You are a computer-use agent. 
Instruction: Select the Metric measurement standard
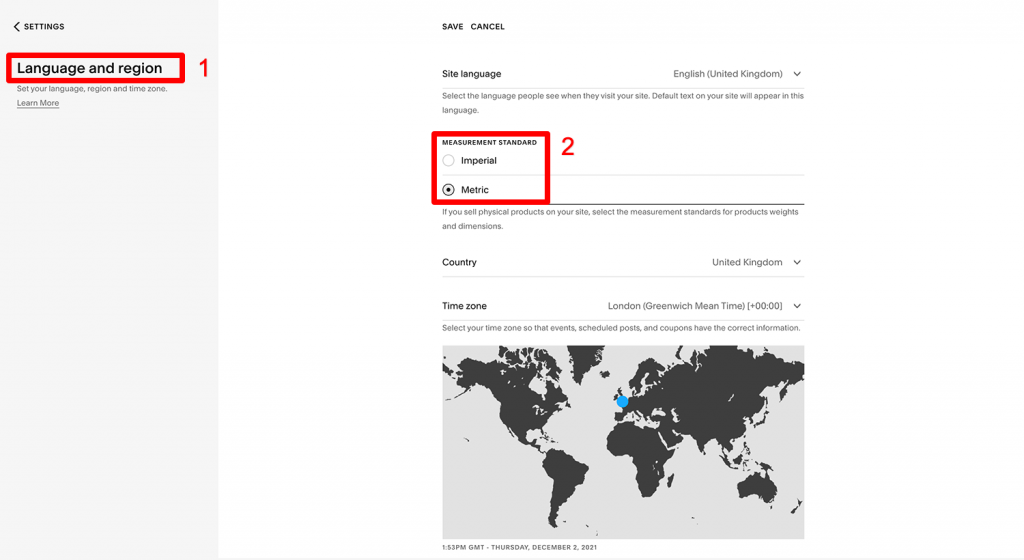tap(449, 190)
